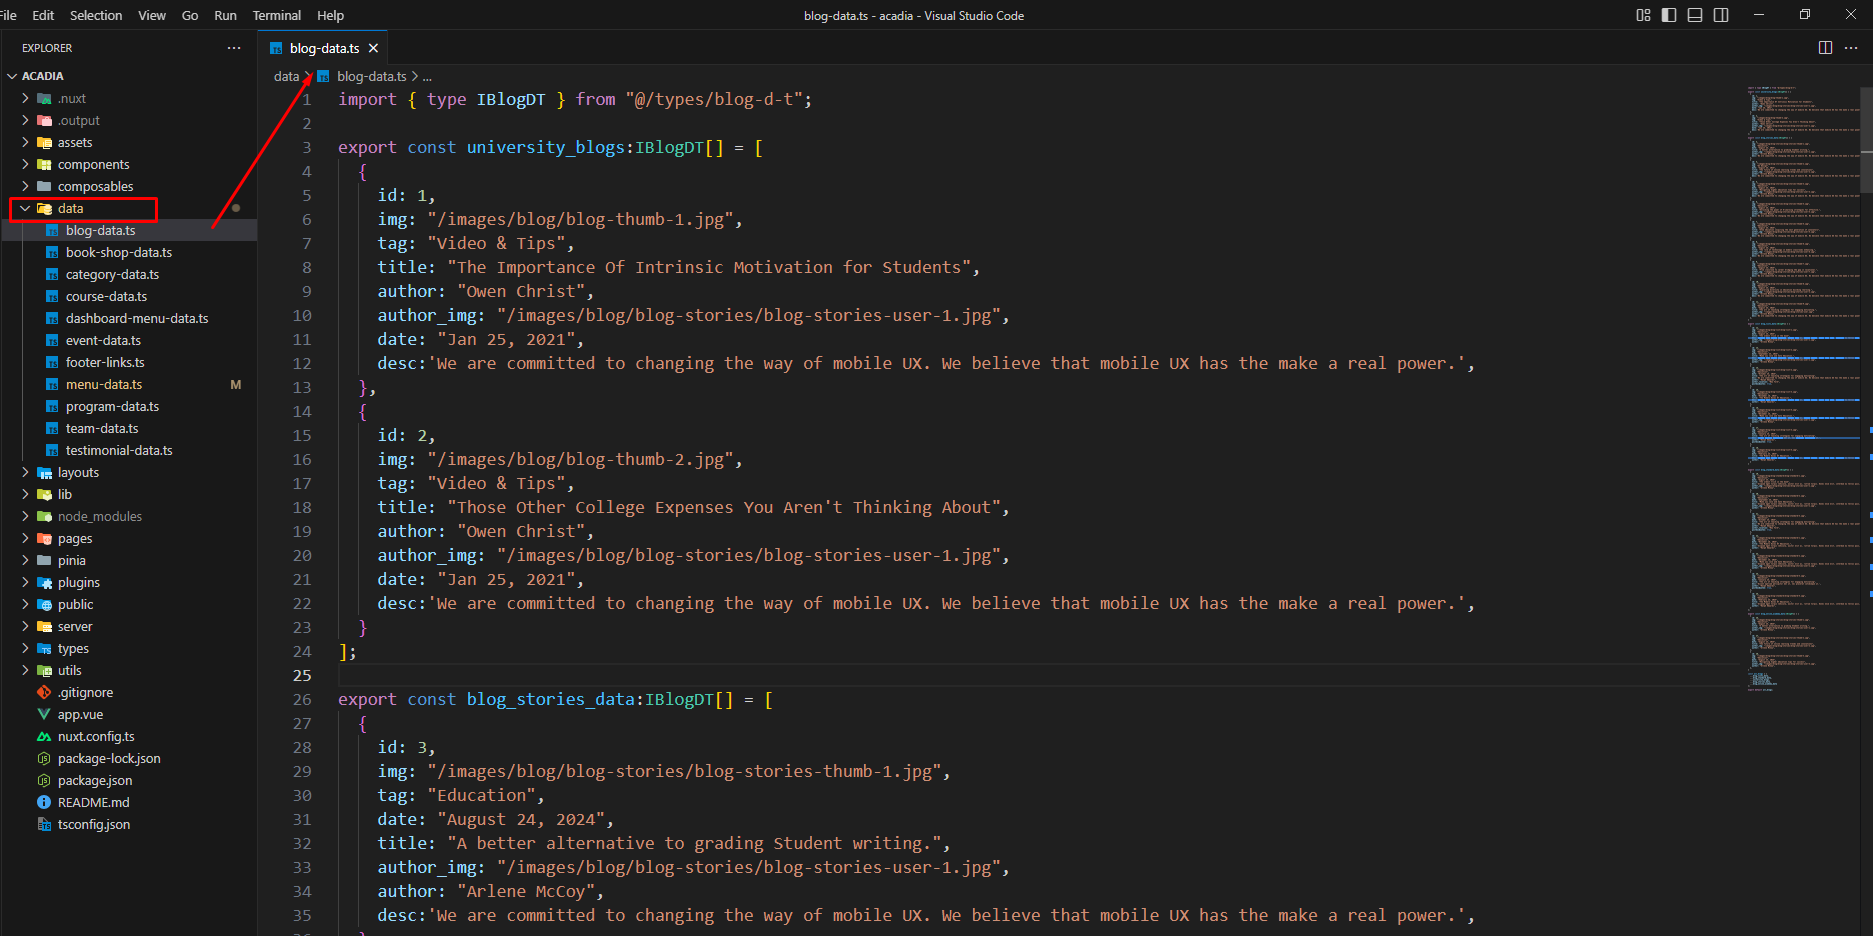This screenshot has height=936, width=1873.
Task: Click the data breadcrumb segment
Action: click(x=286, y=76)
